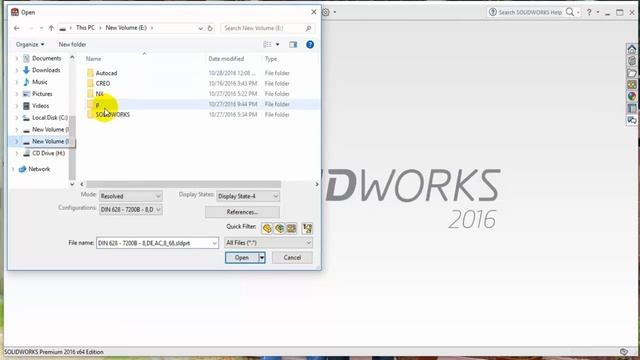Click the References... button

click(x=242, y=212)
